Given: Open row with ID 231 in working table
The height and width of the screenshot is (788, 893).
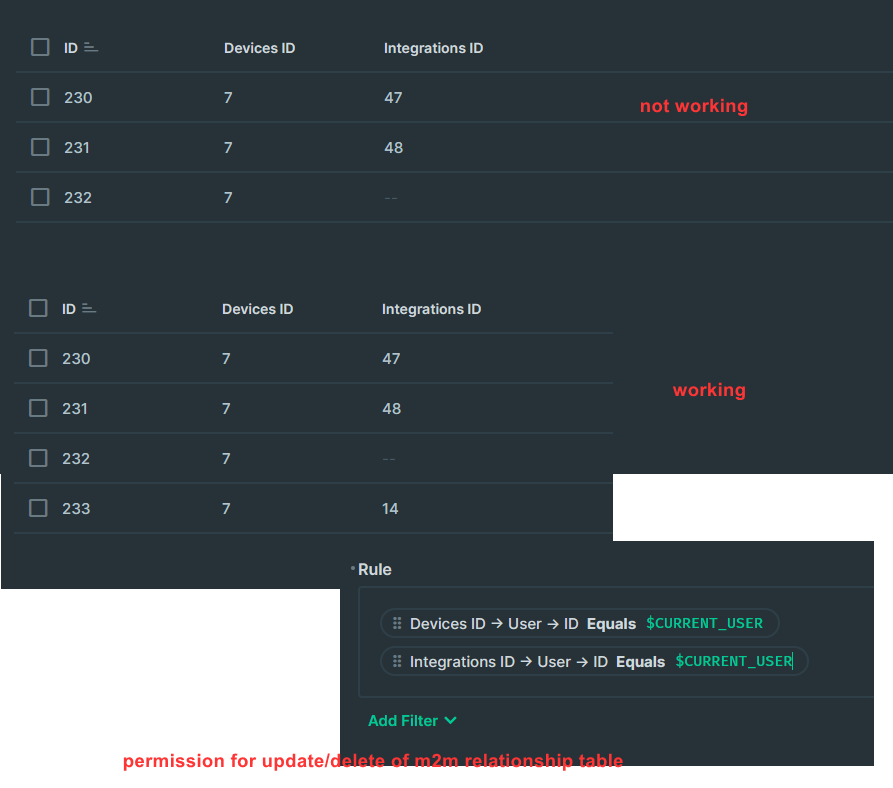Looking at the screenshot, I should pos(75,409).
